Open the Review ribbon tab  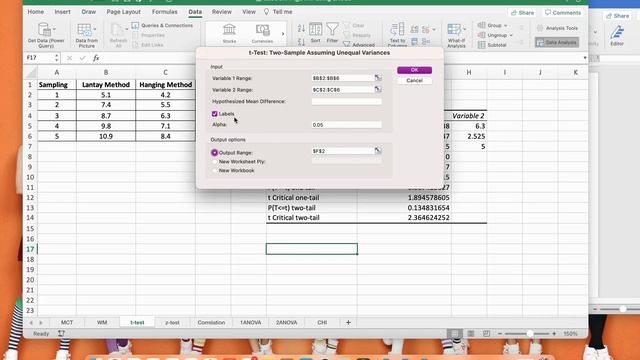click(222, 12)
